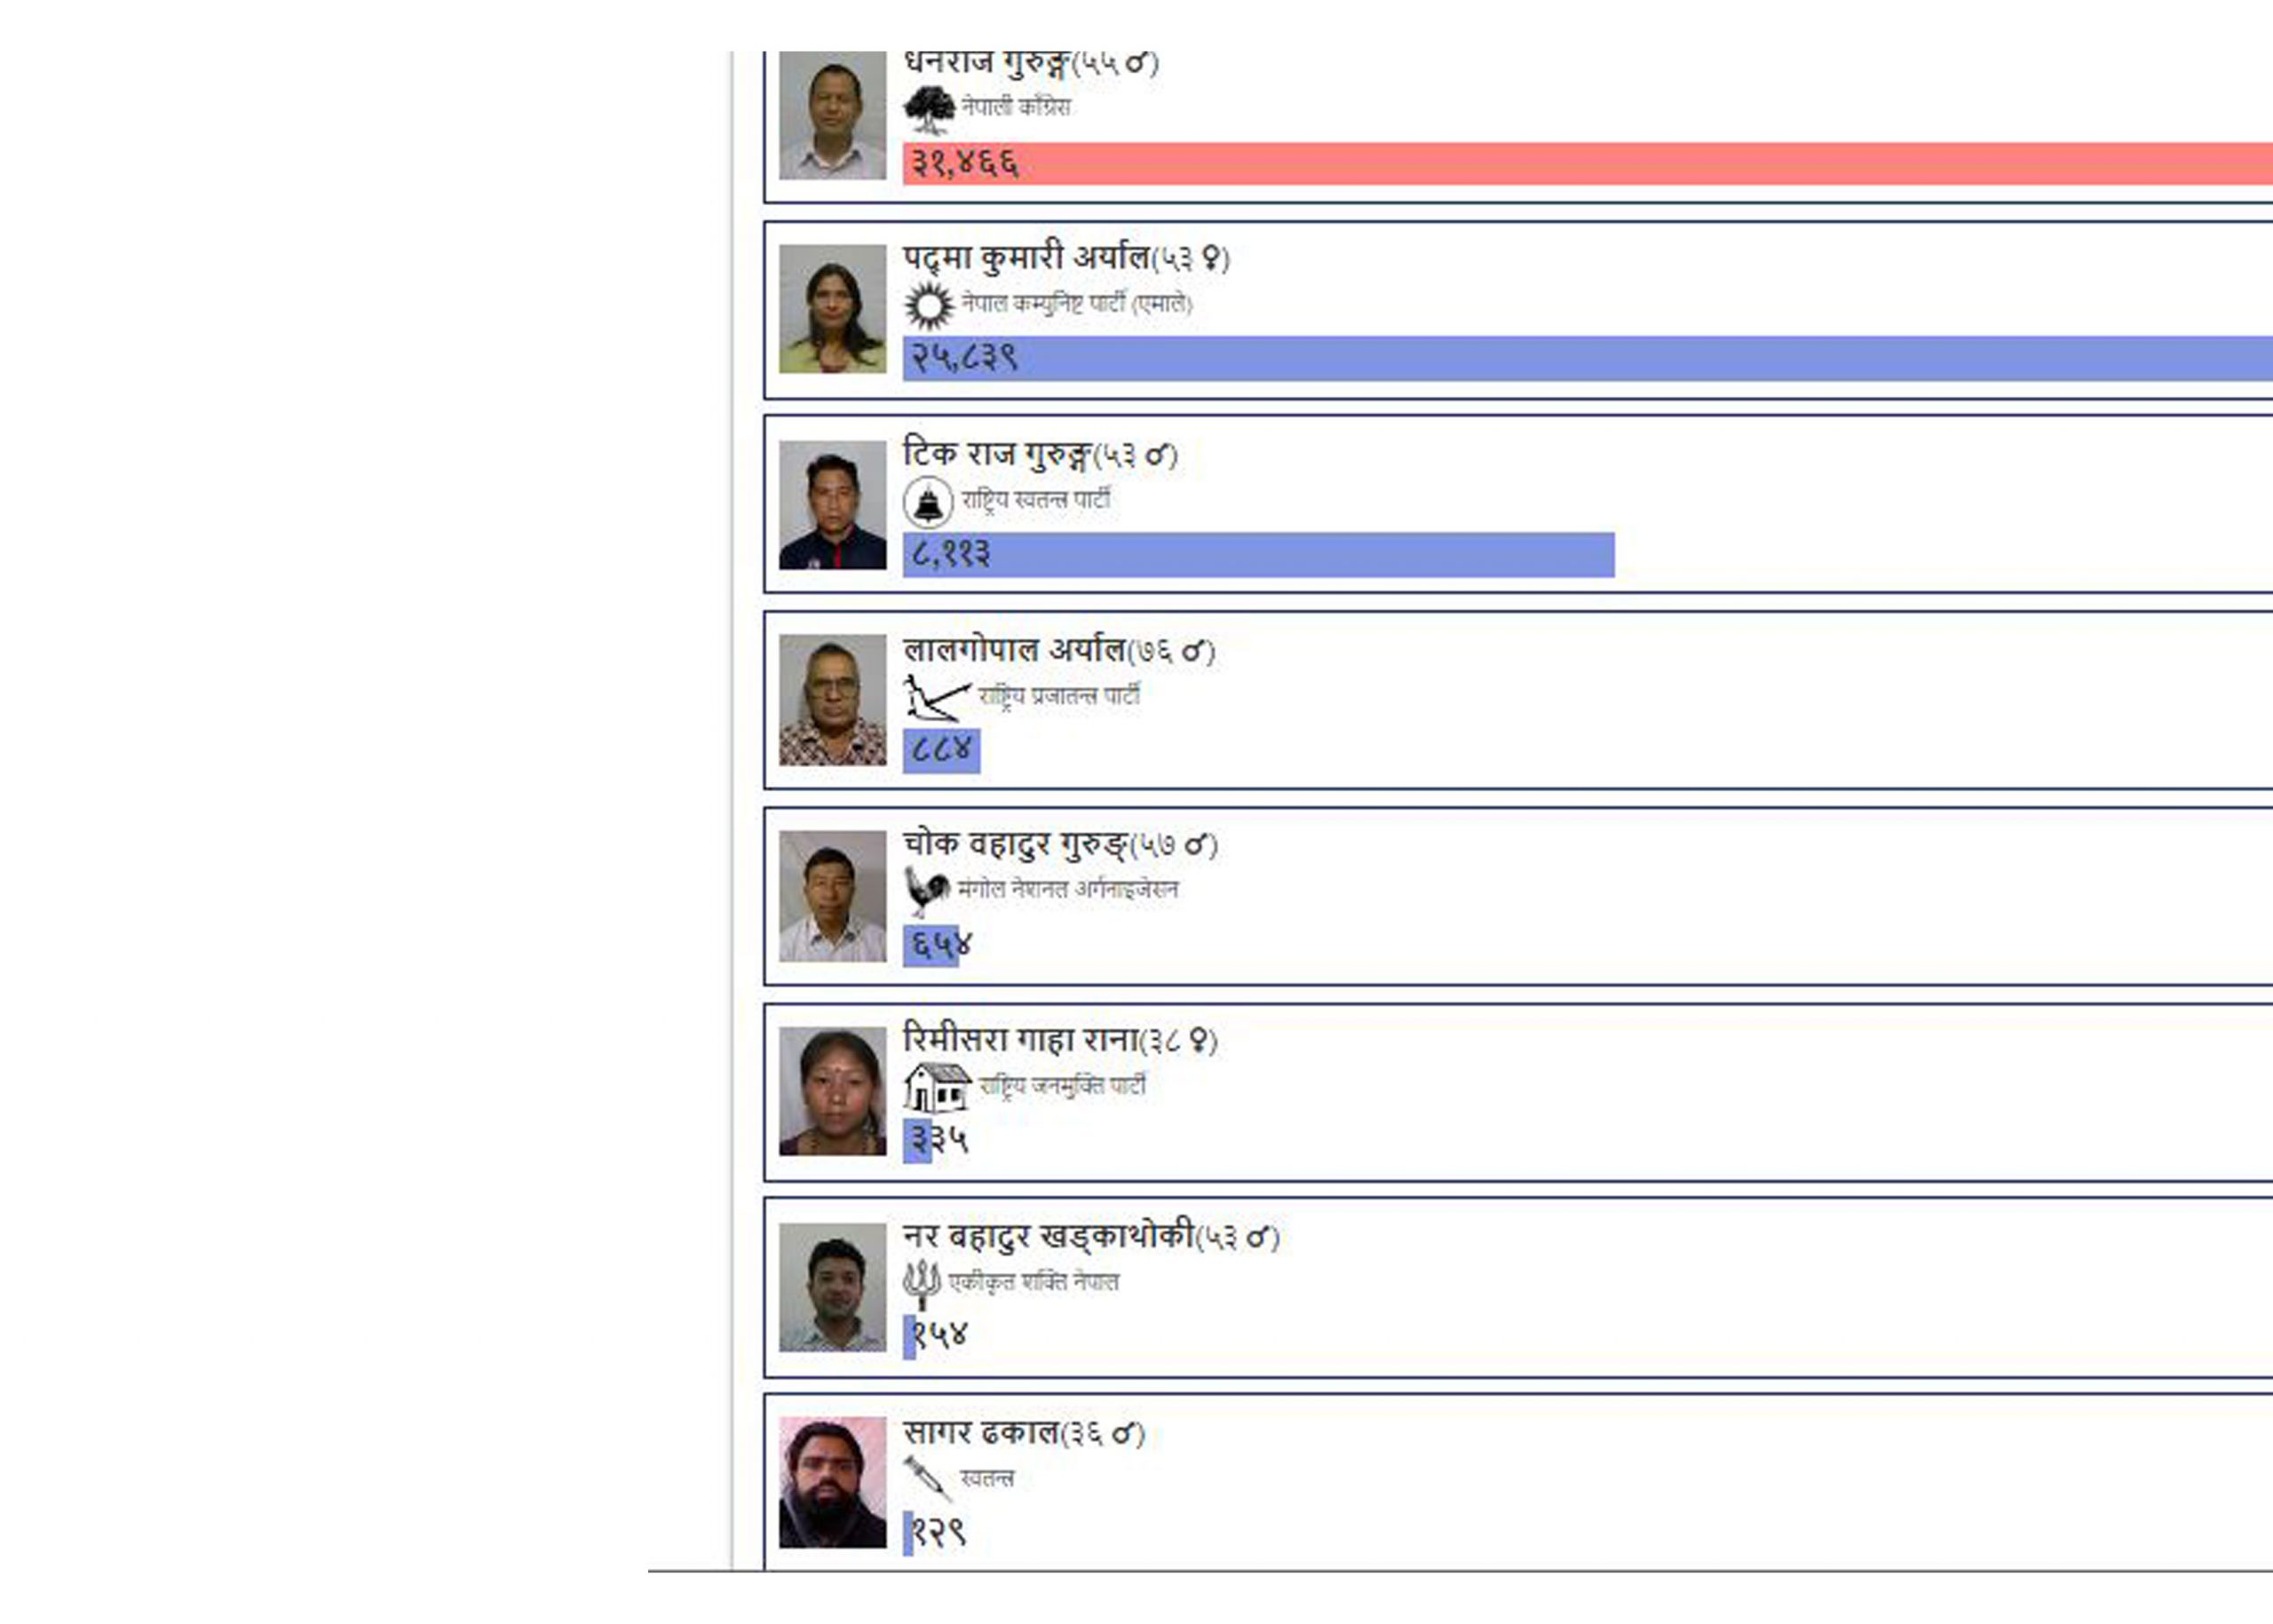This screenshot has height=1624, width=2273.
Task: Click the independent candidate's syringe symbol icon
Action: click(927, 1478)
